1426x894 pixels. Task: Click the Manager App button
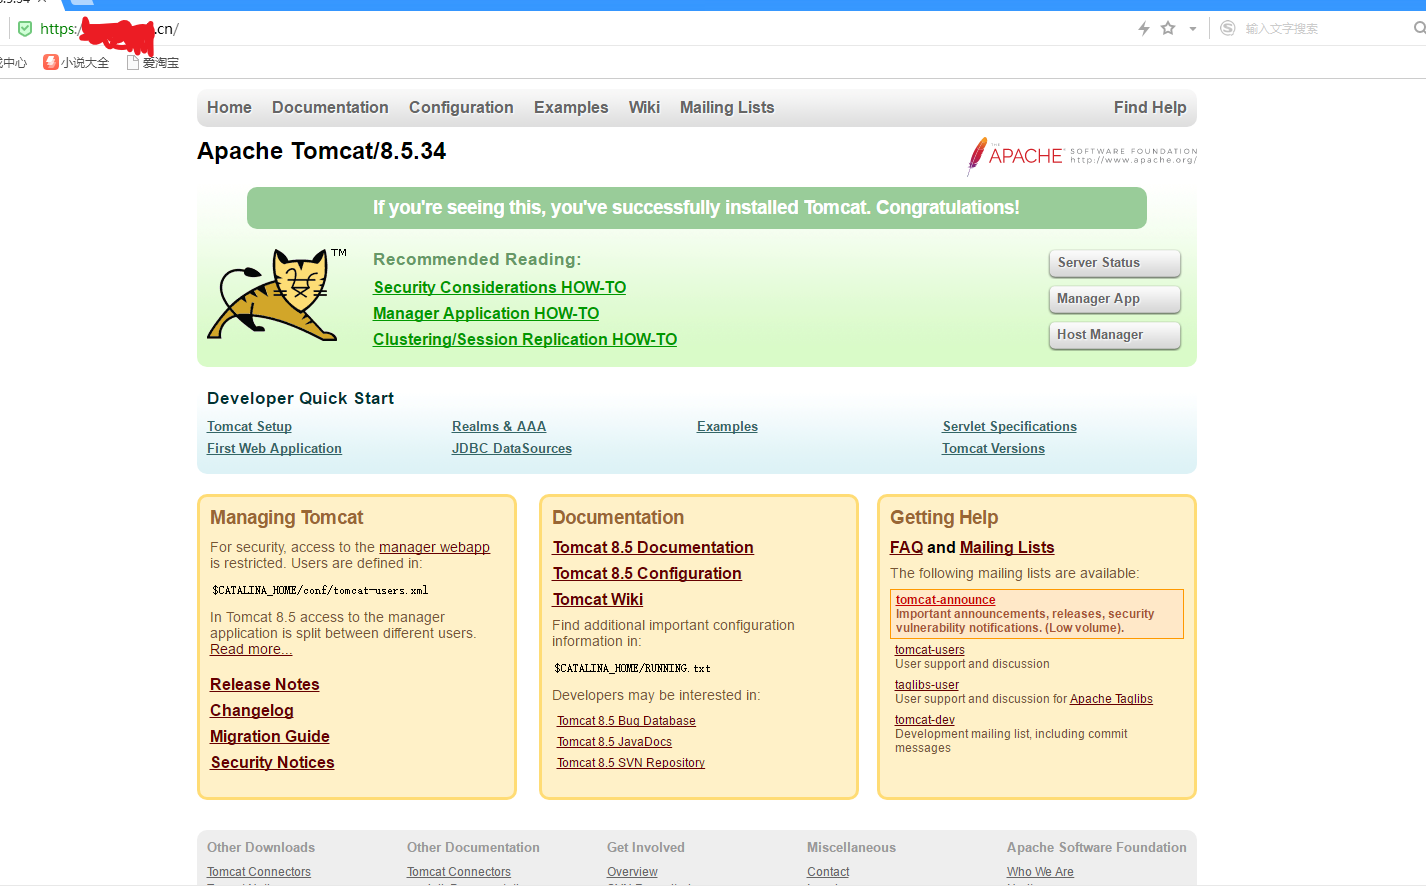pyautogui.click(x=1114, y=299)
